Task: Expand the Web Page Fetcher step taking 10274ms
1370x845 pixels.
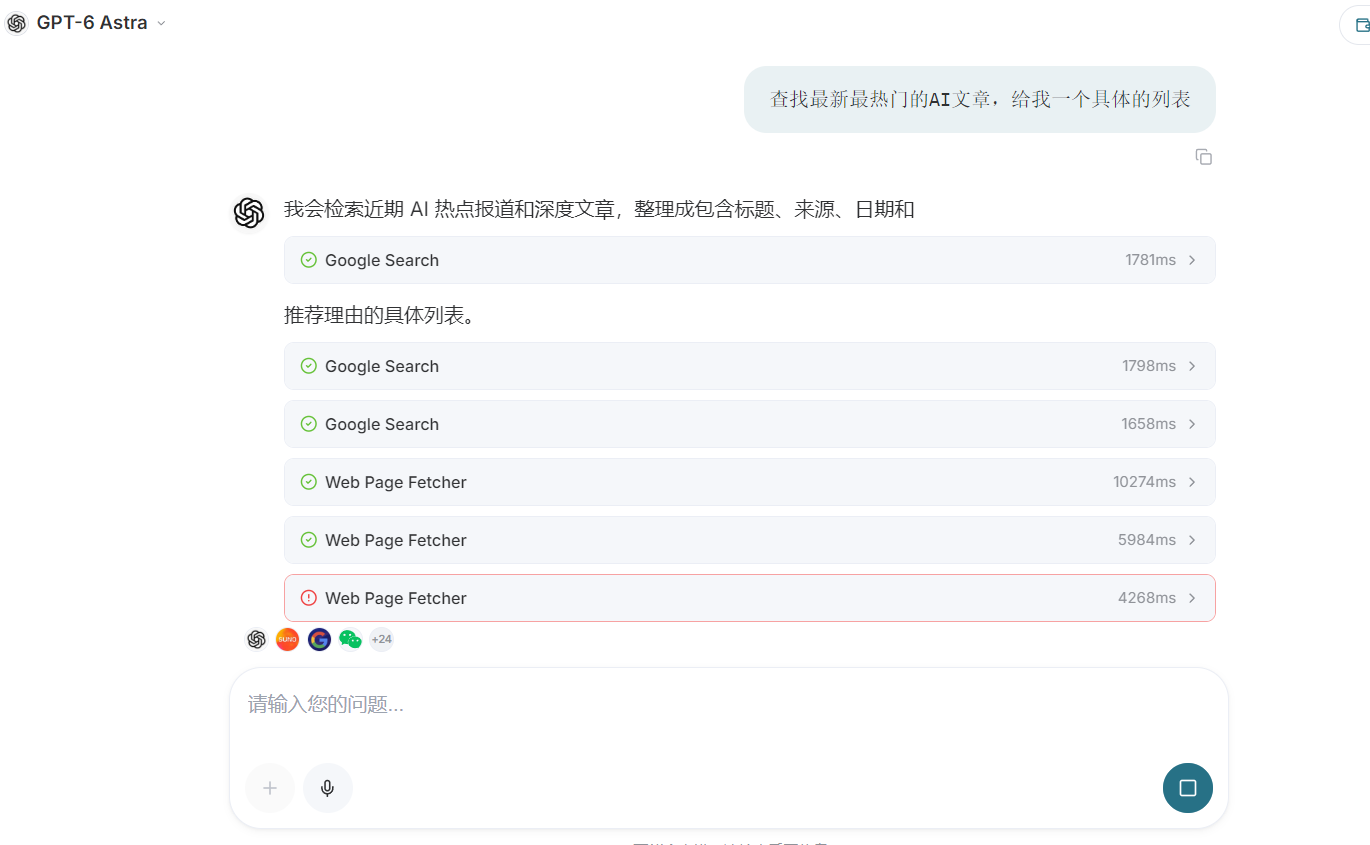Action: (750, 482)
